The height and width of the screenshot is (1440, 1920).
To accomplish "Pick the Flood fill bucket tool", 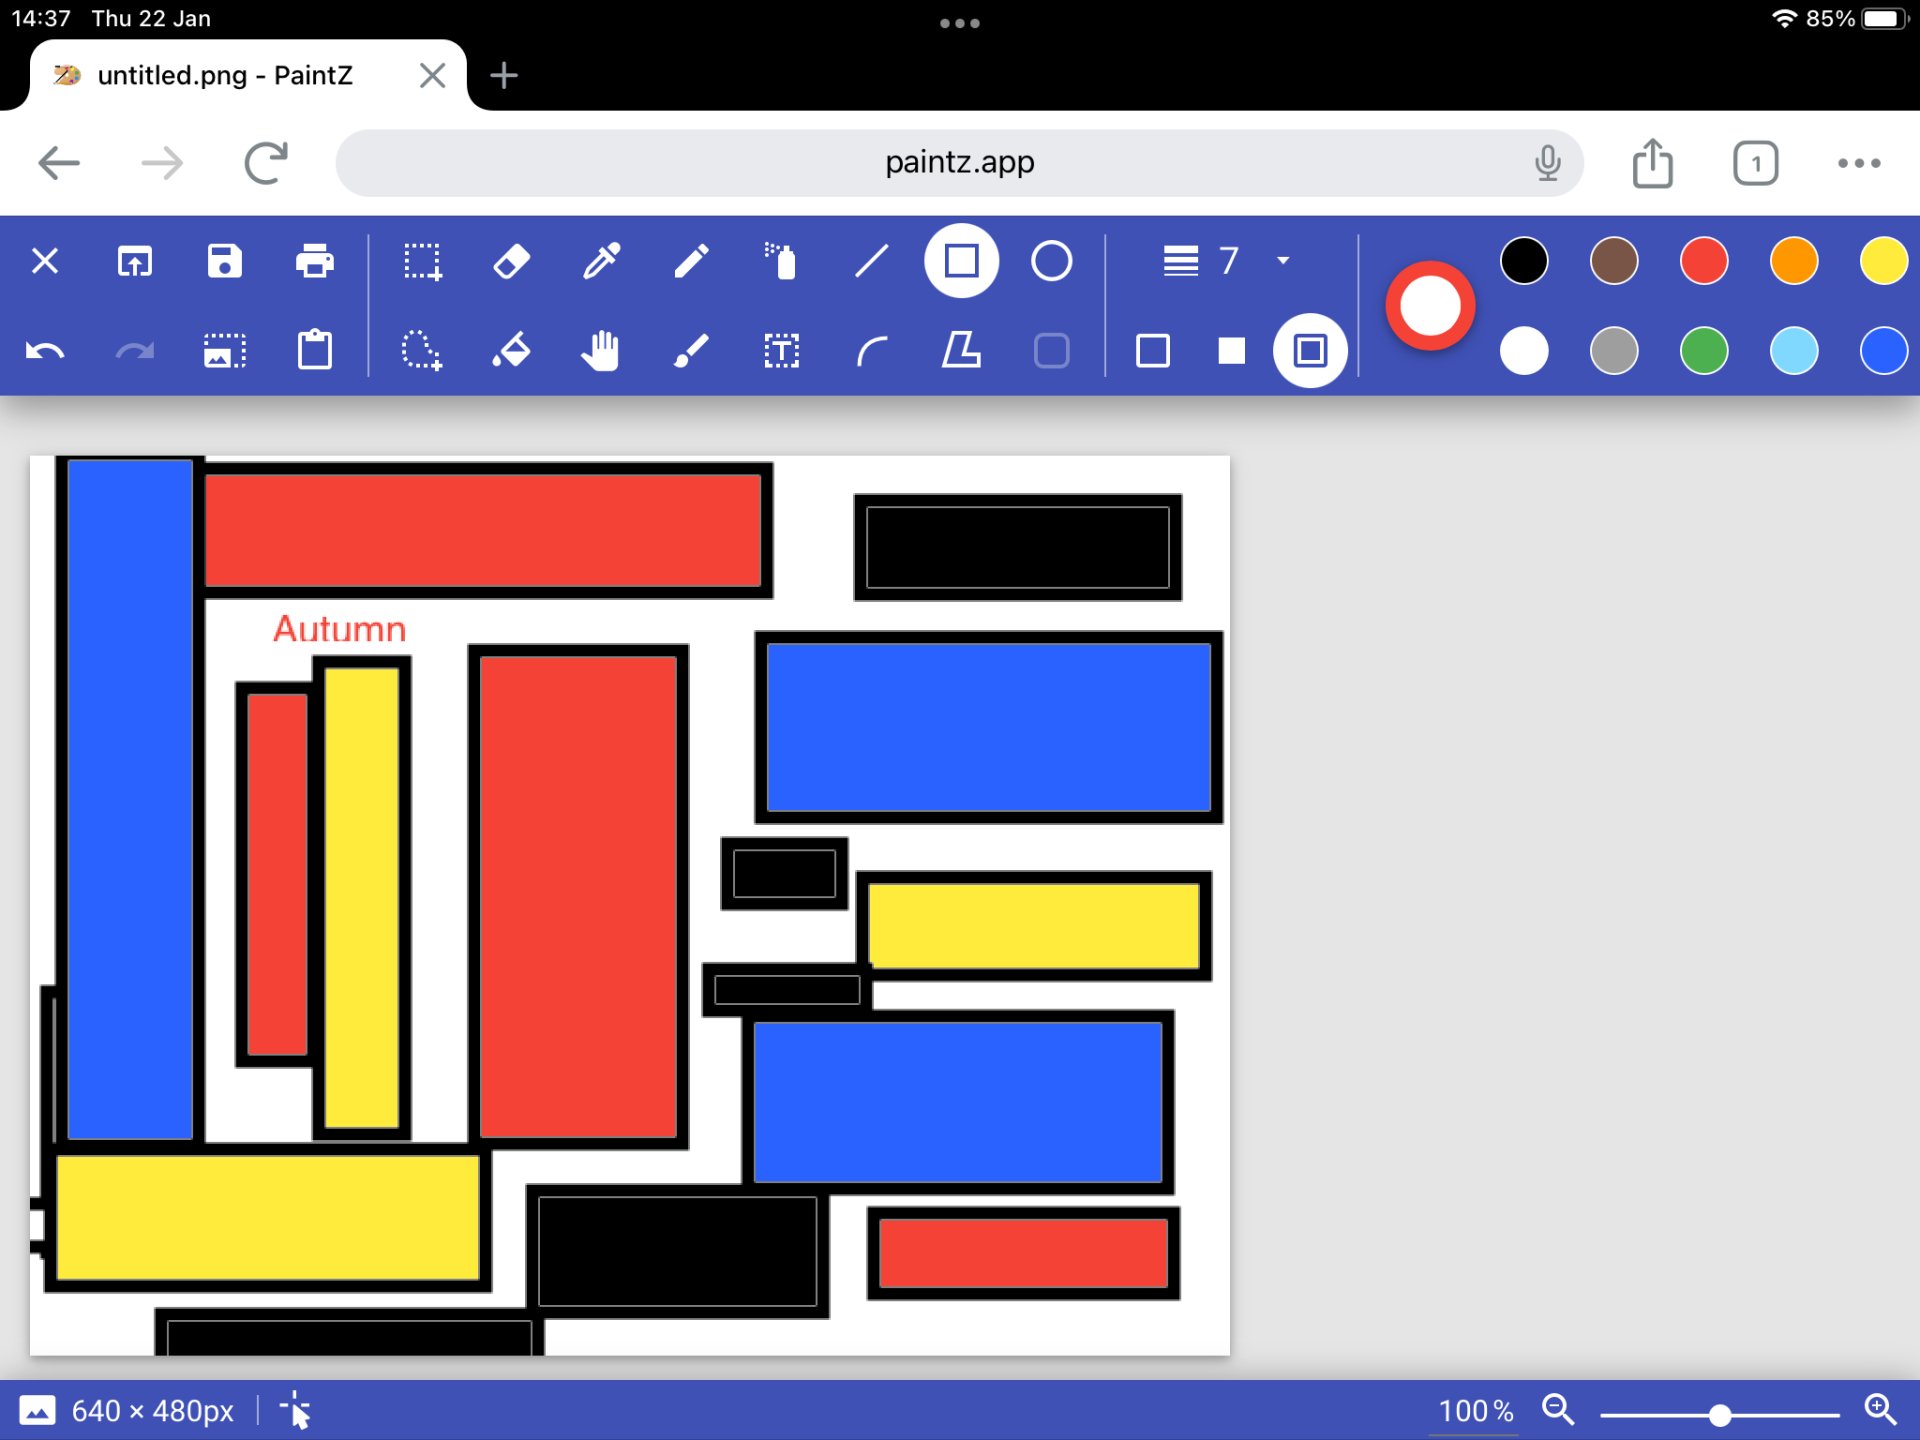I will coord(511,351).
